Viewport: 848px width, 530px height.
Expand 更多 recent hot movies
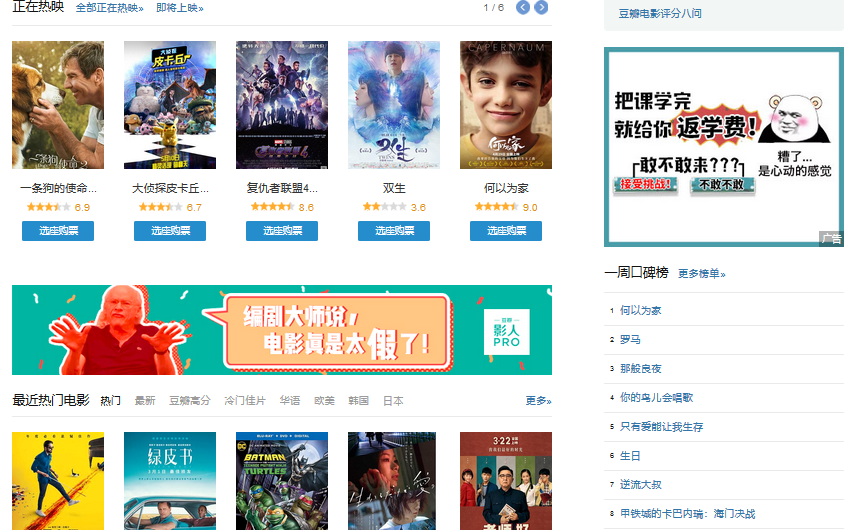(538, 401)
